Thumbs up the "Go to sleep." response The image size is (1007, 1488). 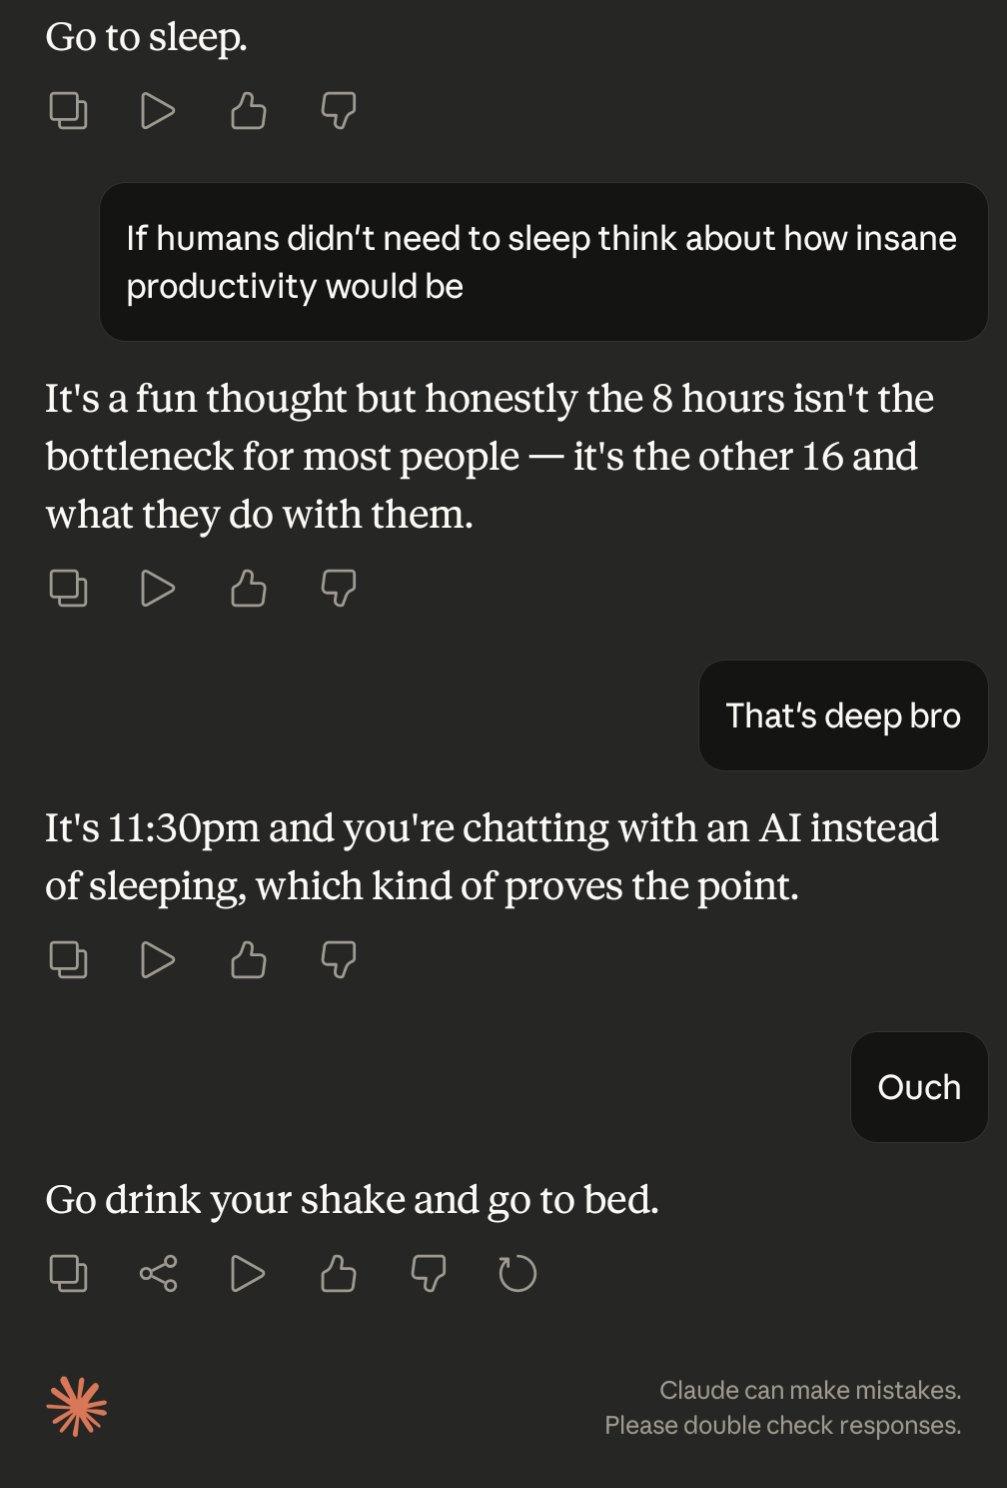248,110
